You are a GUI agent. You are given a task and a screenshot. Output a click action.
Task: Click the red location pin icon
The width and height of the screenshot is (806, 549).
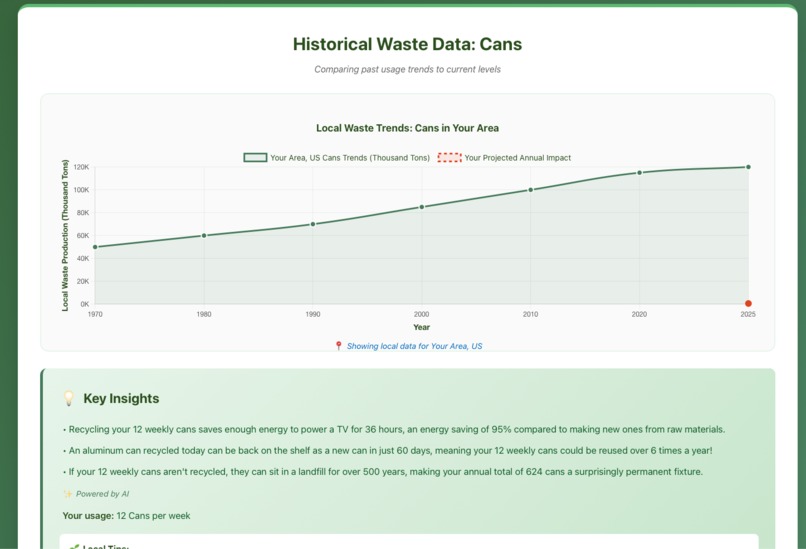338,346
